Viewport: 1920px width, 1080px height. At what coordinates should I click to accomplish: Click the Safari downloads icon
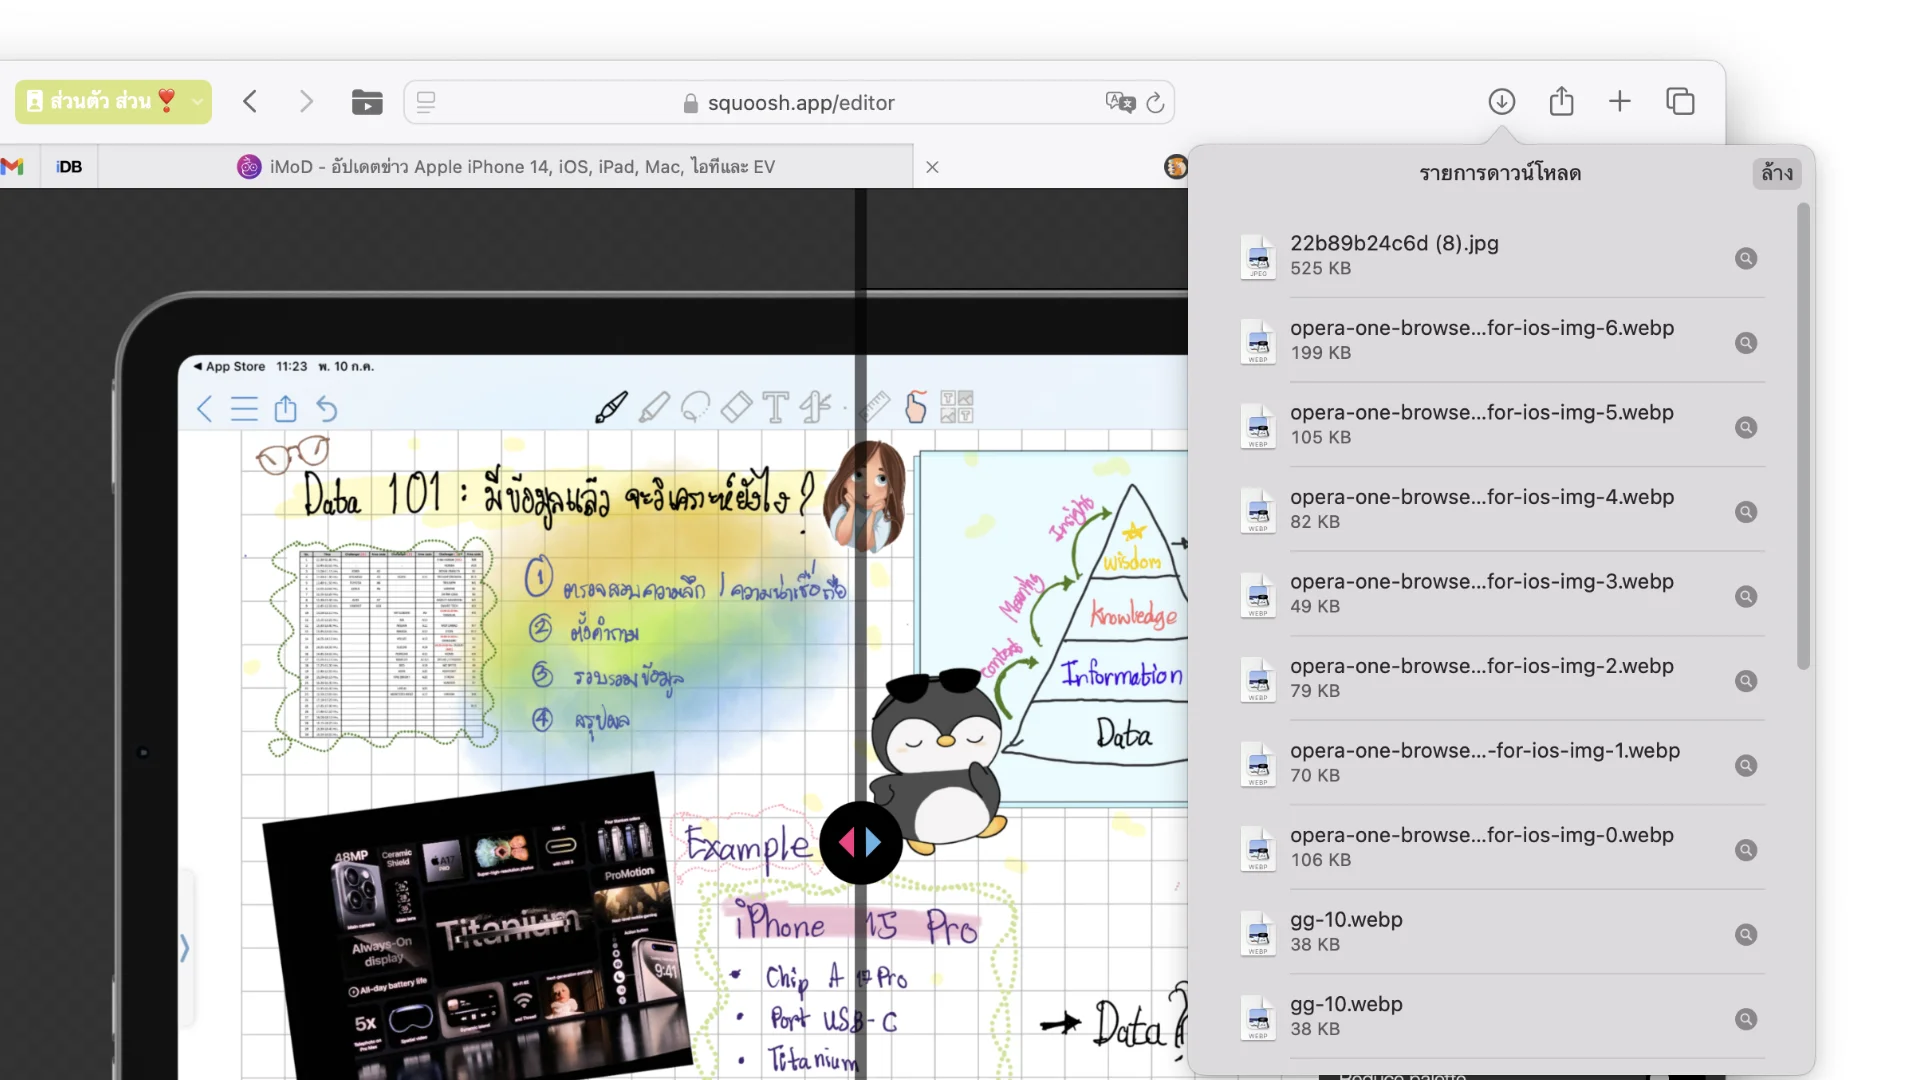[x=1501, y=101]
